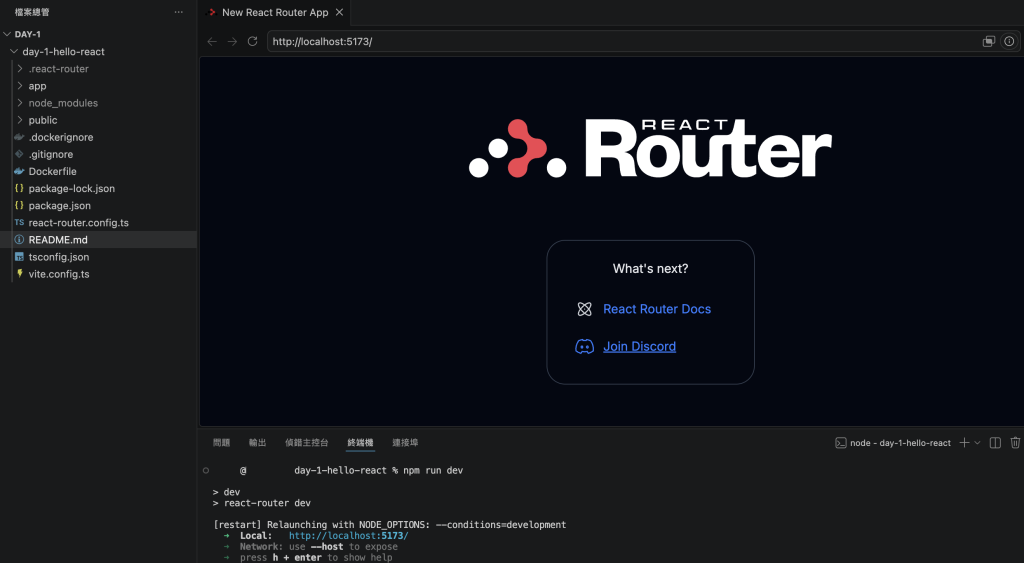
Task: Go forward in the simple browser
Action: click(x=232, y=41)
